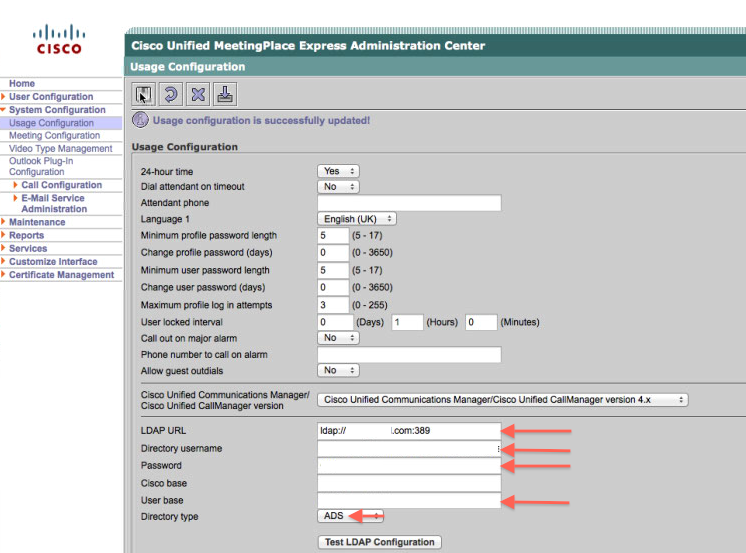Click the refresh arrow toolbar icon

click(x=171, y=95)
